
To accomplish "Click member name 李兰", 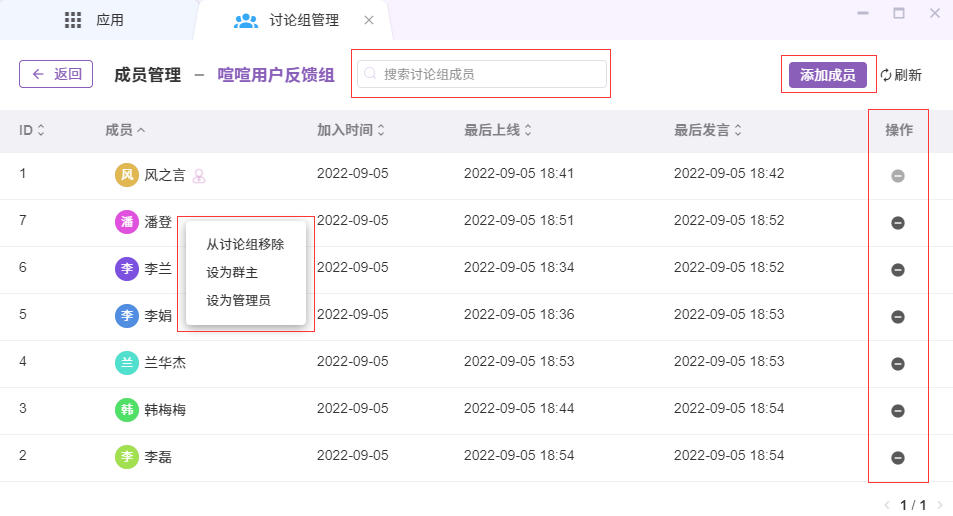I will pyautogui.click(x=158, y=269).
